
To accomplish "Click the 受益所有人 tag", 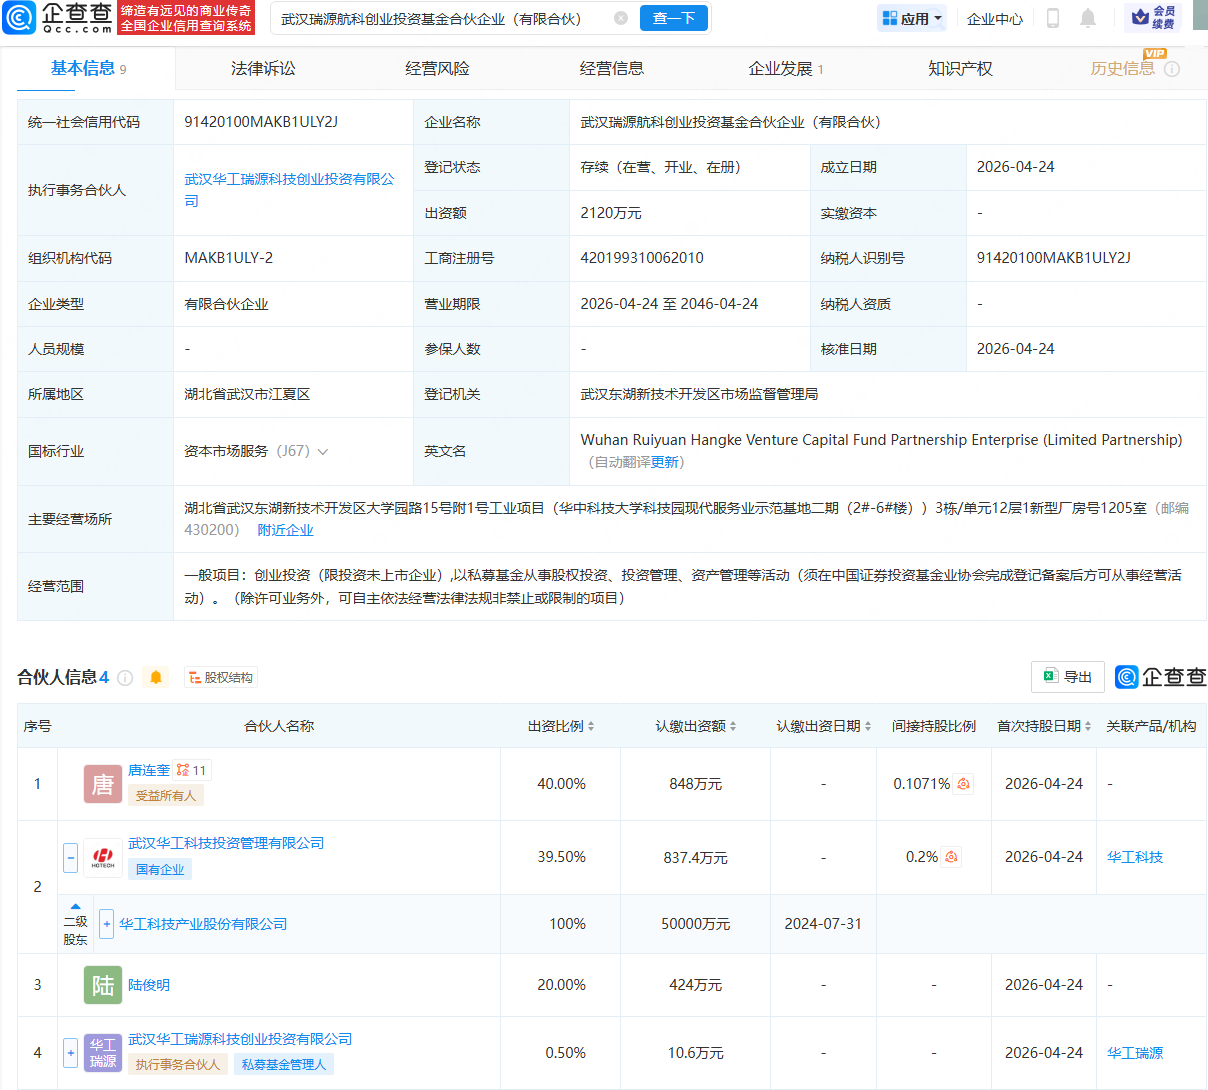I will pos(166,795).
